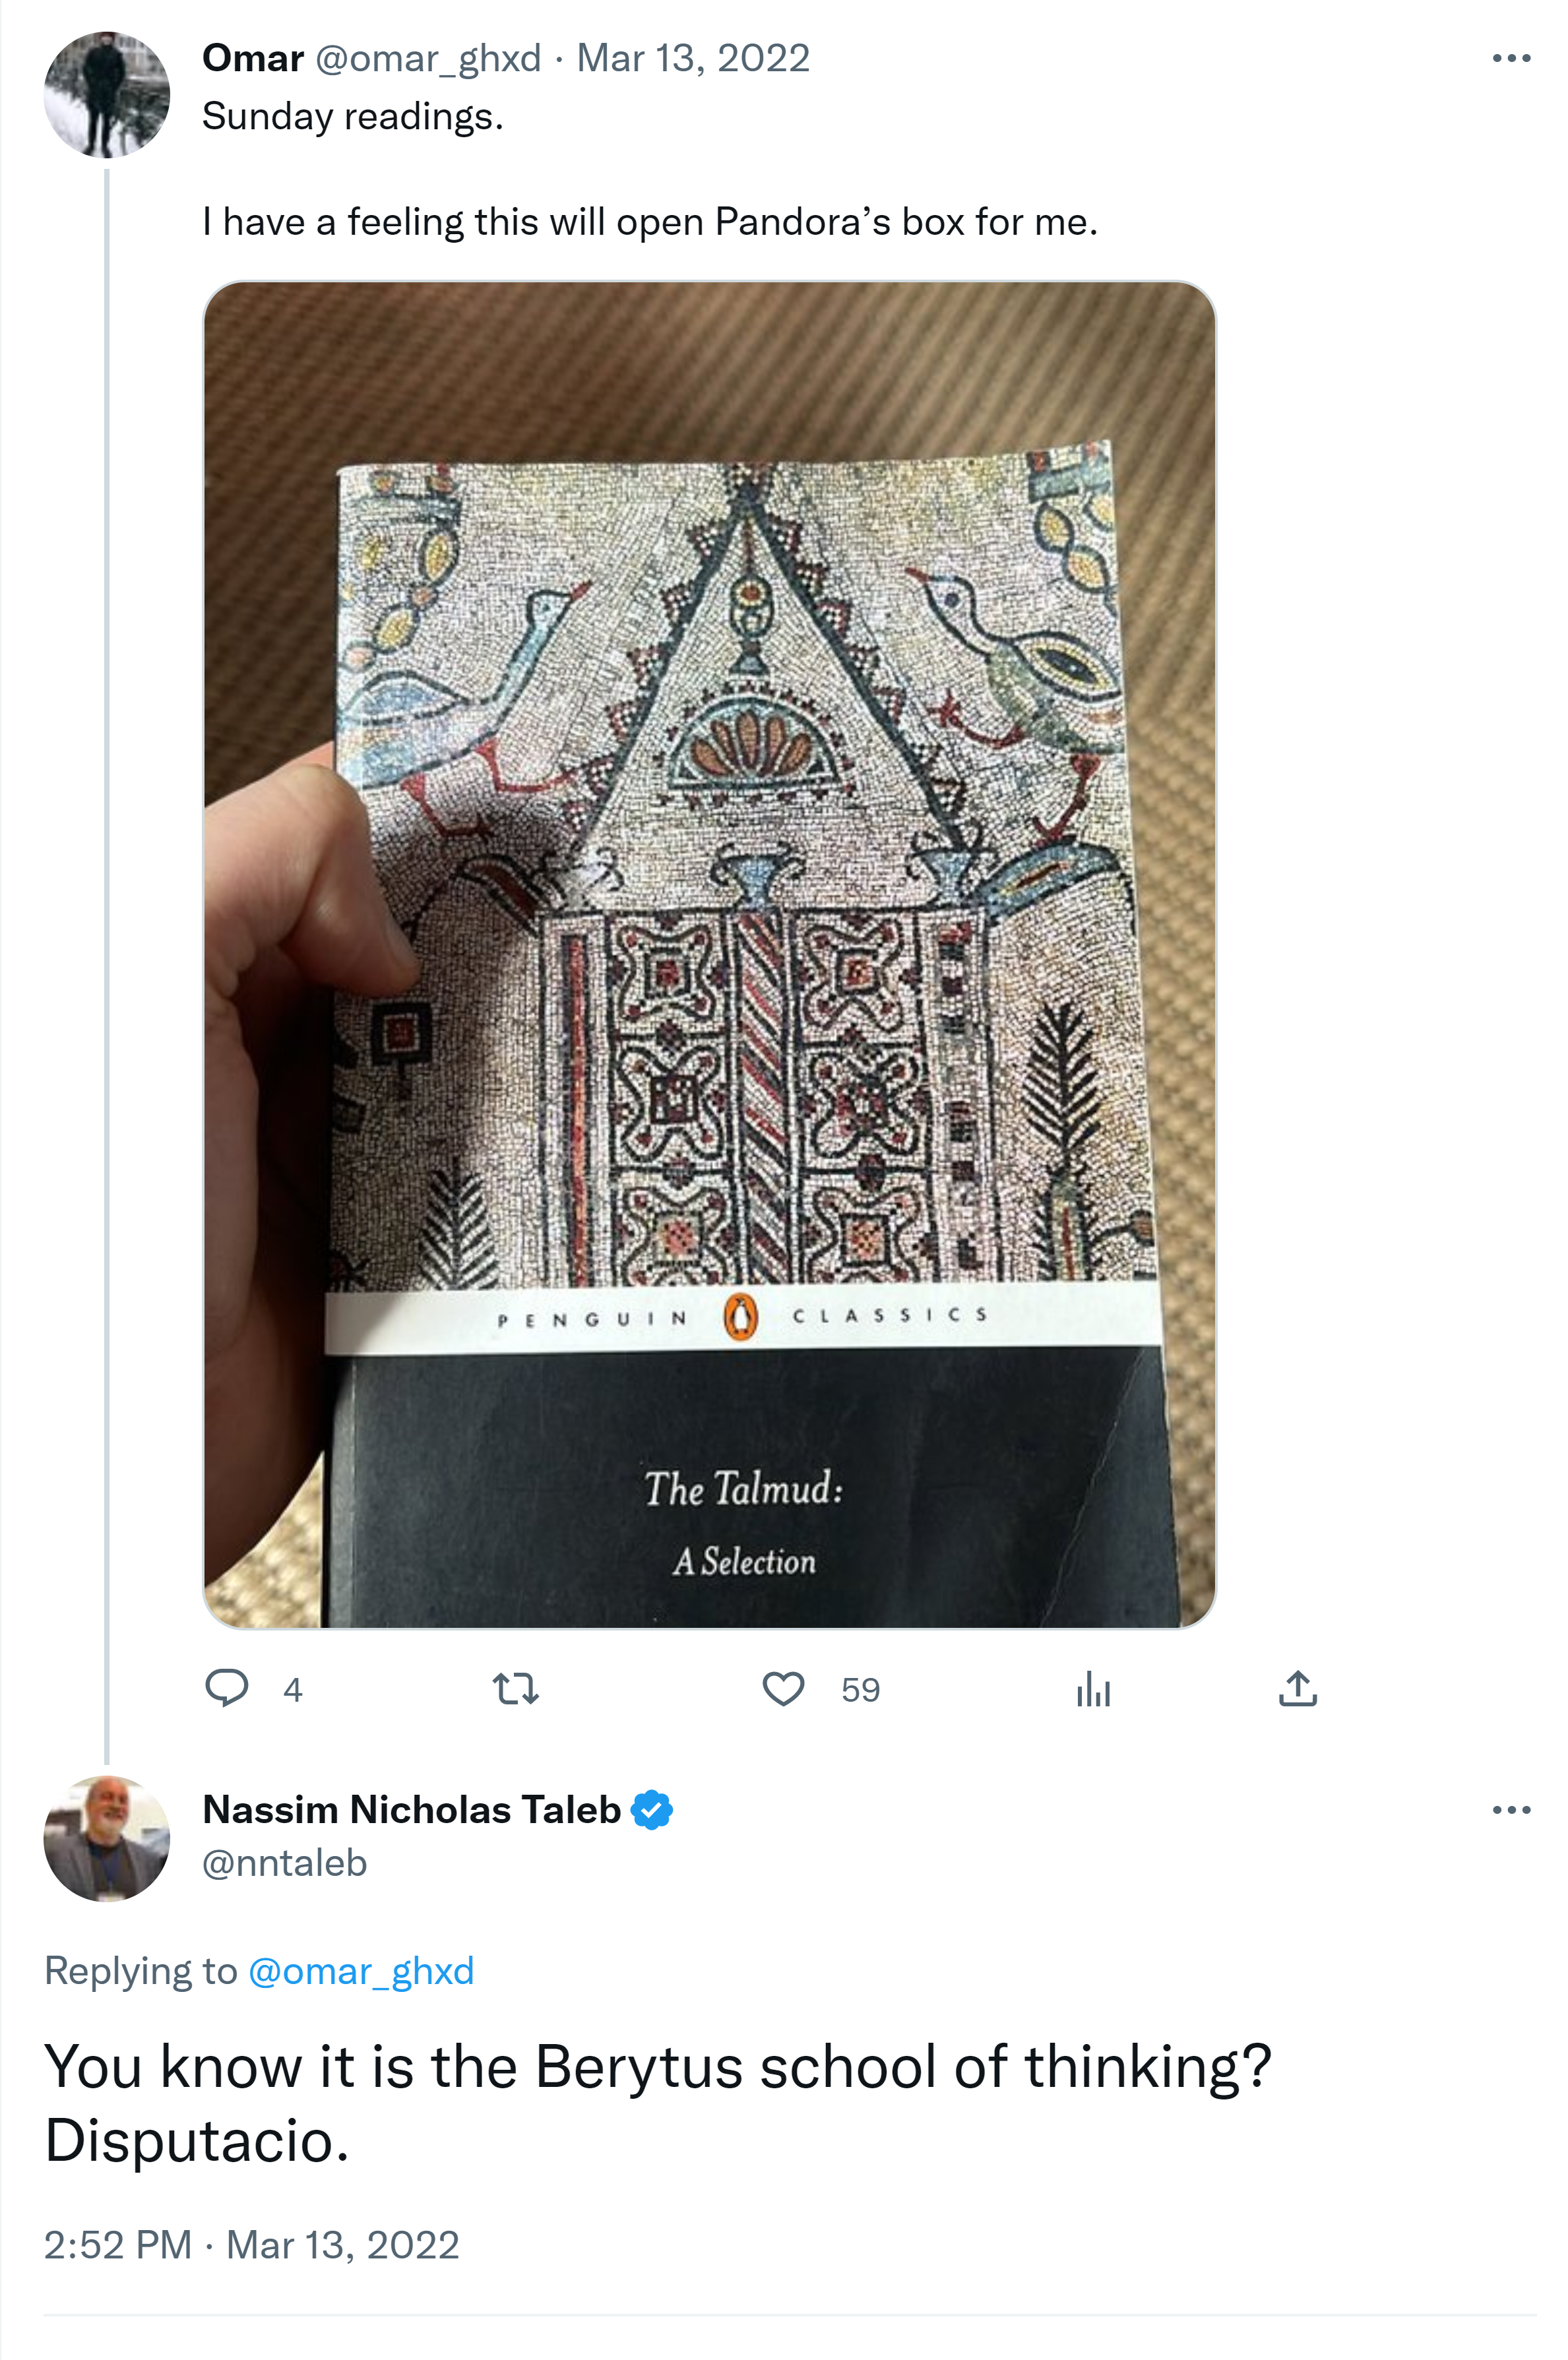Click the Mar 13, 2022 date on Omar's tweet
The height and width of the screenshot is (2360, 1568).
click(x=693, y=59)
